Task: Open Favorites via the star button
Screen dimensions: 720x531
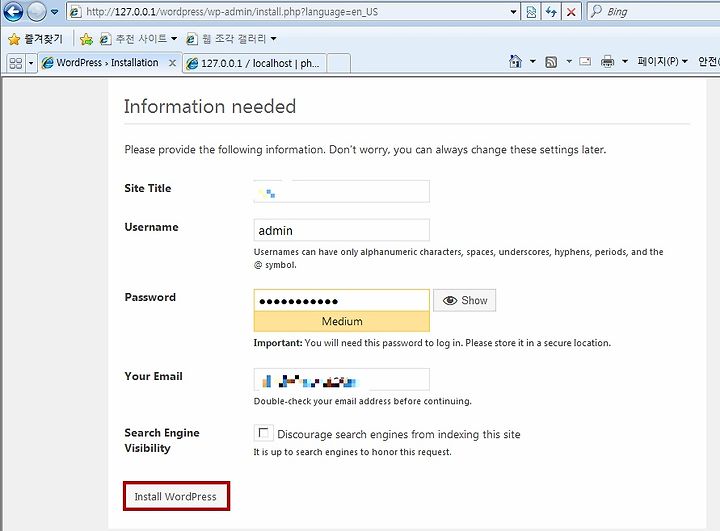Action: click(x=35, y=39)
